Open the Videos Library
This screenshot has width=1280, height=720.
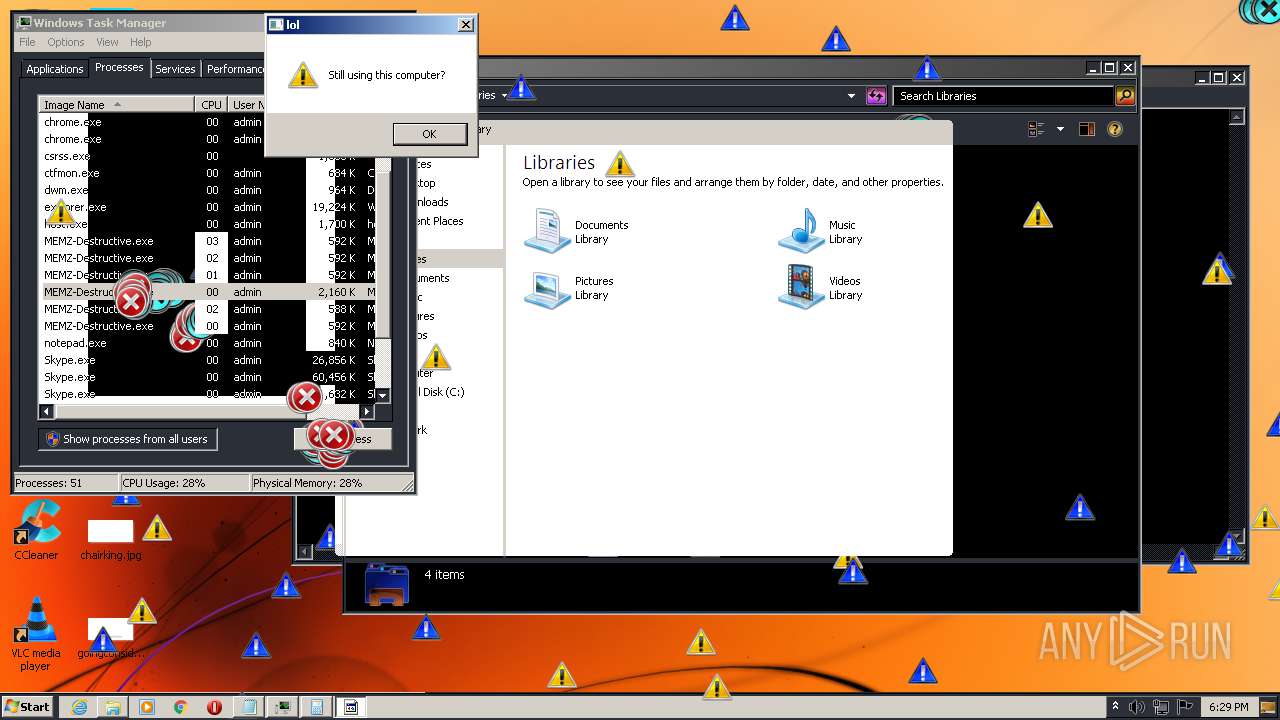coord(820,287)
